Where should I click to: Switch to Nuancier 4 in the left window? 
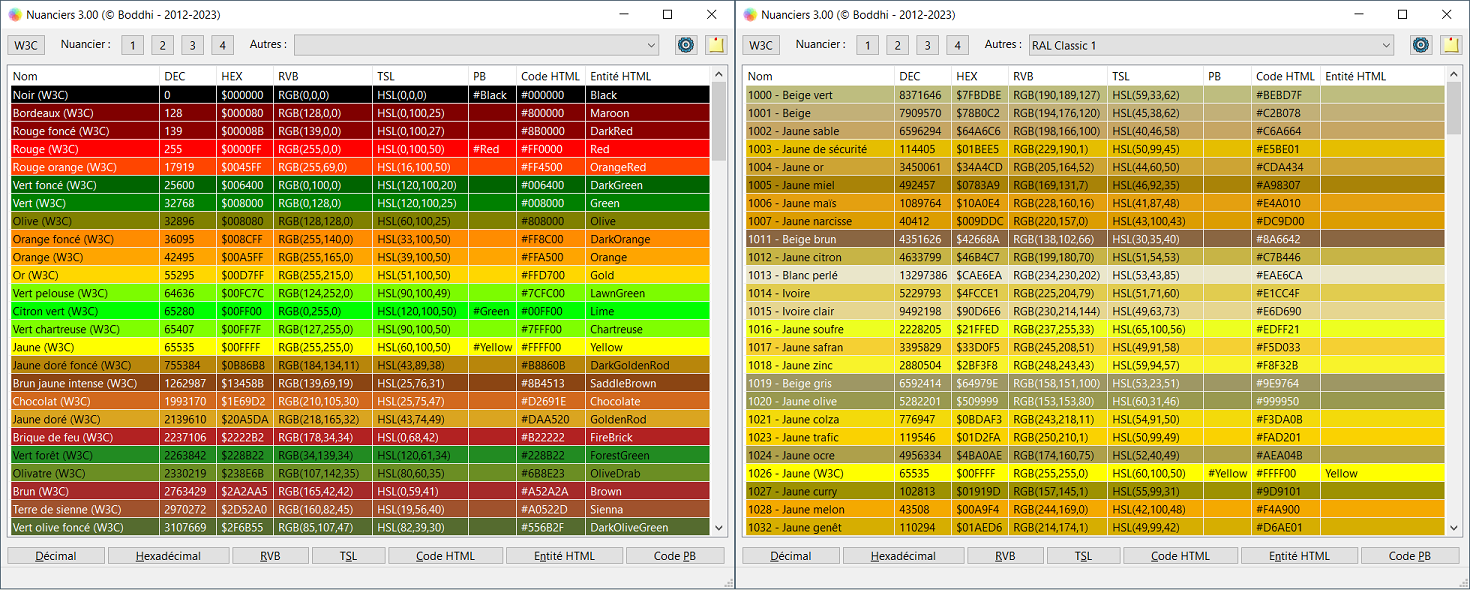[223, 45]
